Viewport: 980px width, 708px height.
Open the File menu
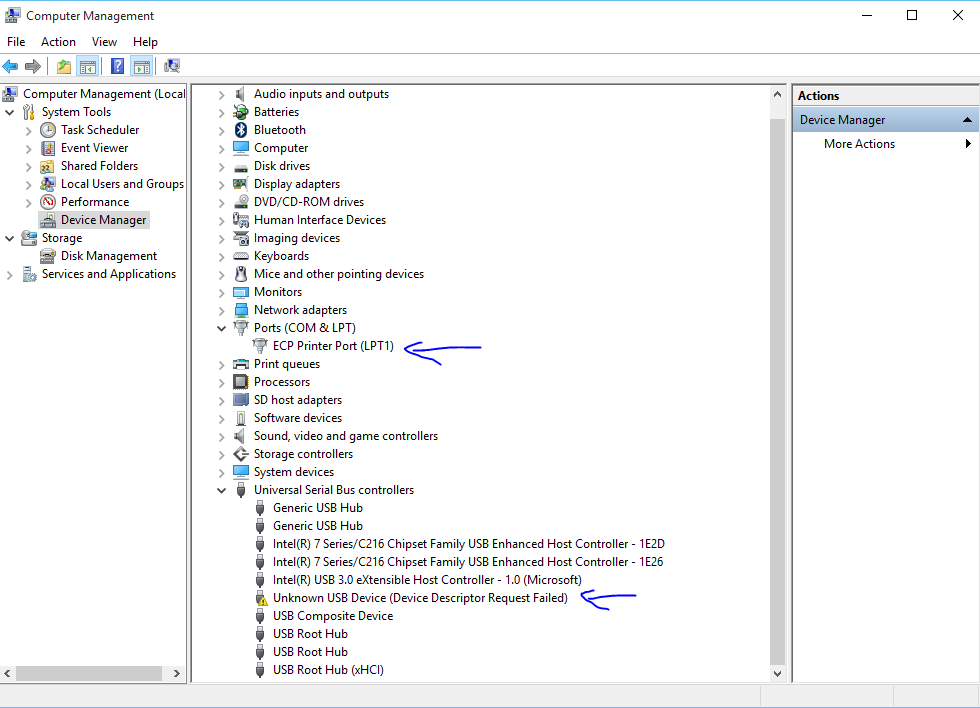16,42
